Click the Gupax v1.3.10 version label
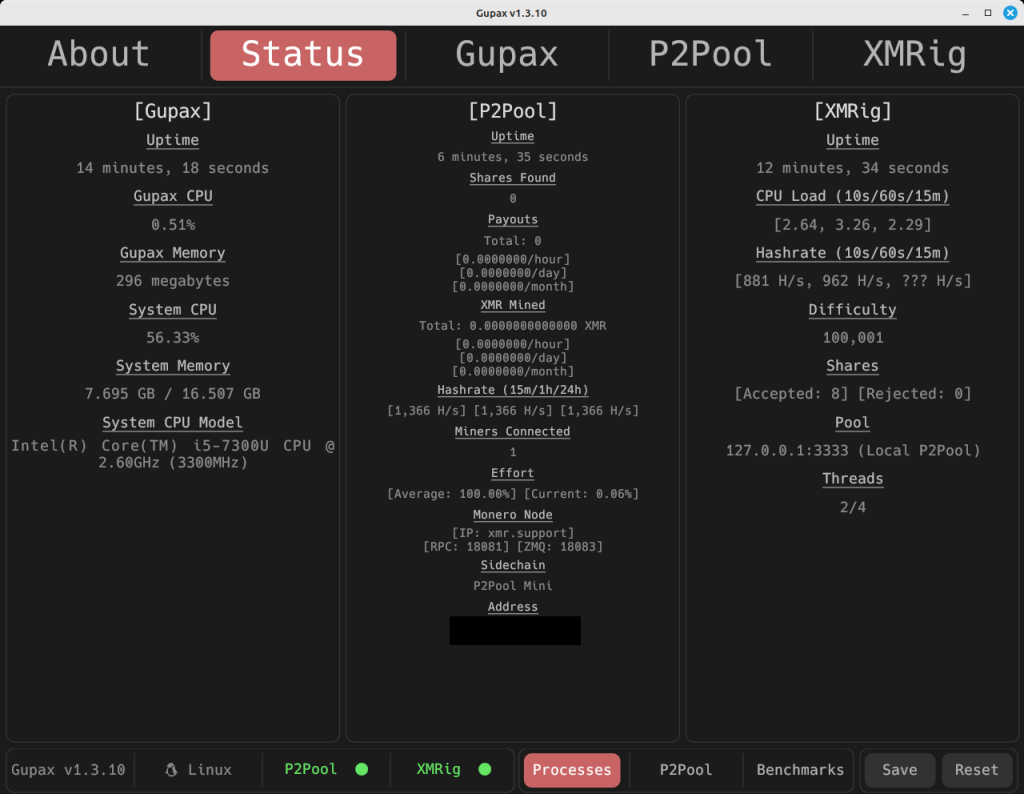Viewport: 1024px width, 794px height. tap(68, 770)
